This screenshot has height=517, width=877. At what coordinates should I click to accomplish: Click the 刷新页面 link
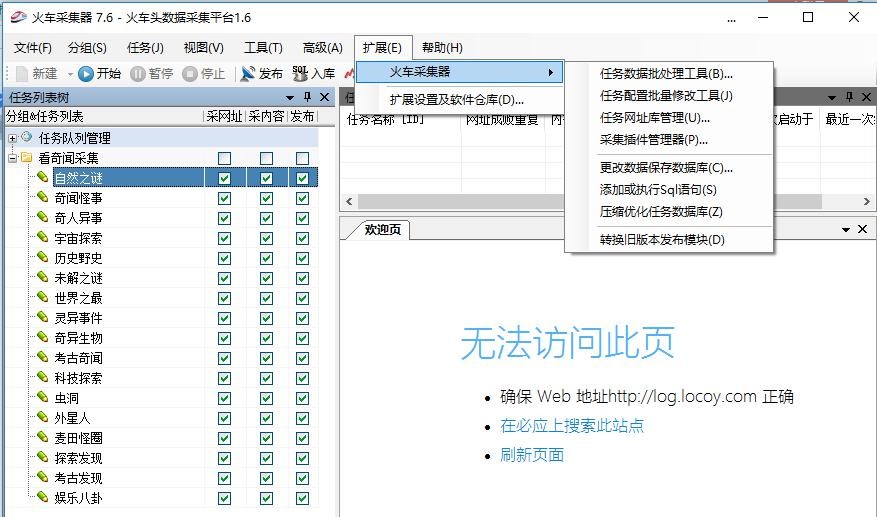(x=532, y=454)
